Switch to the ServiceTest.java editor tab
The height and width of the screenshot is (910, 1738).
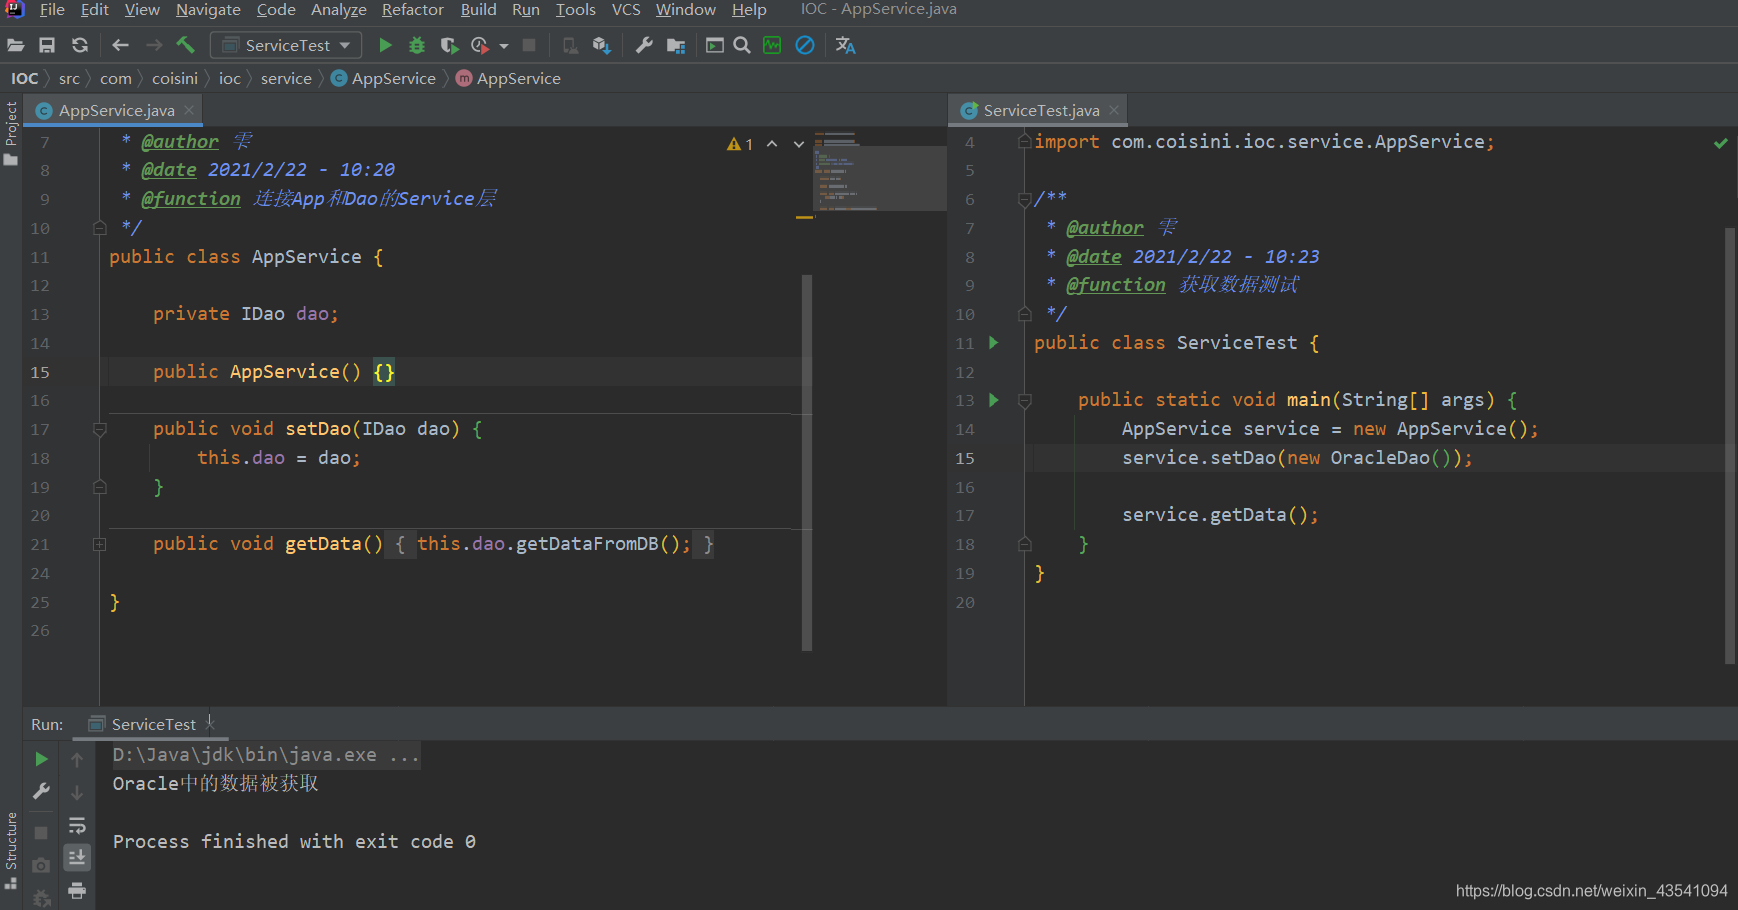(x=1040, y=110)
